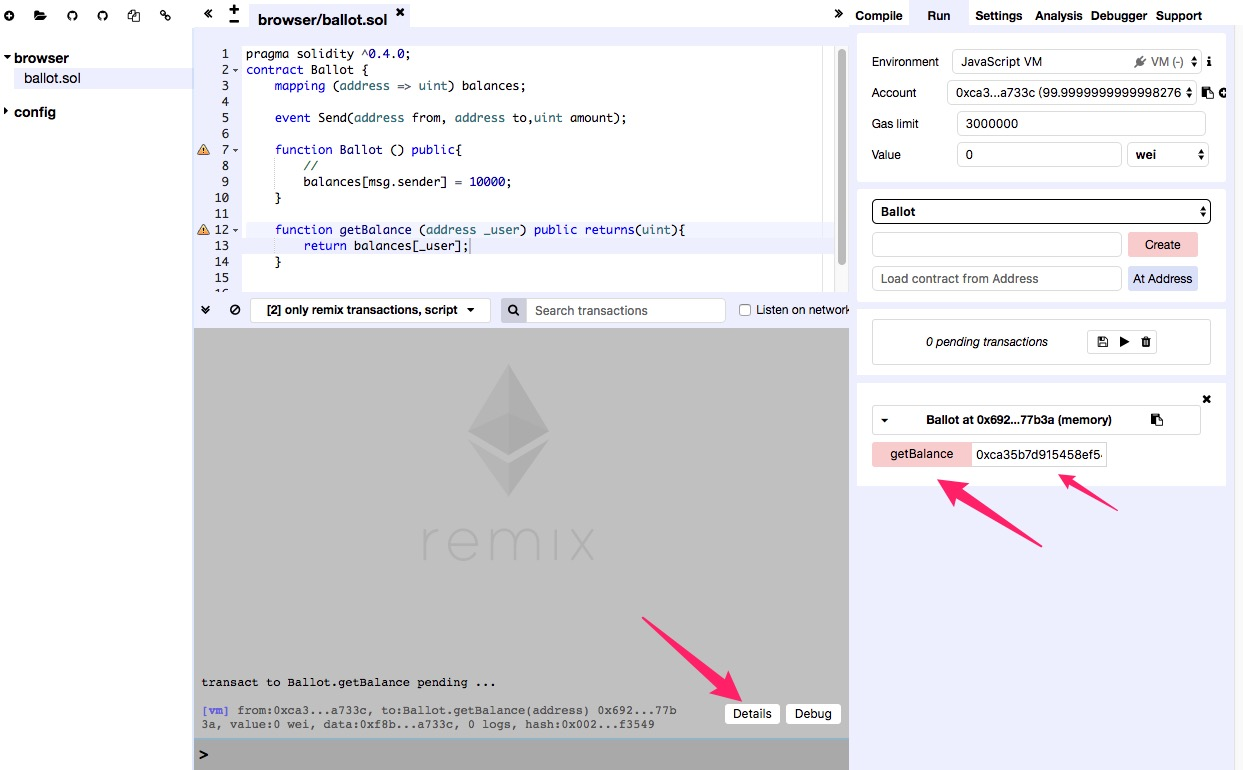Screen dimensions: 1243x770
Task: Click the warning icon on line 7
Action: click(x=204, y=150)
